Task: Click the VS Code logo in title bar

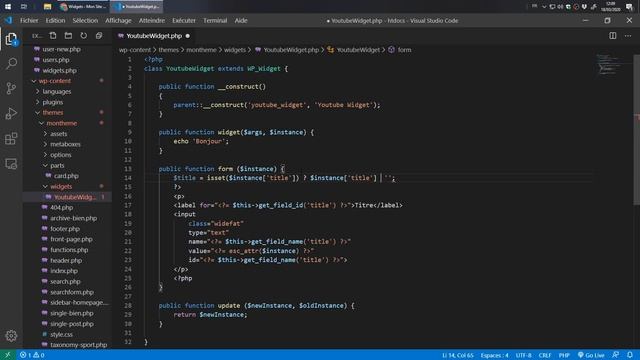Action: [x=8, y=20]
